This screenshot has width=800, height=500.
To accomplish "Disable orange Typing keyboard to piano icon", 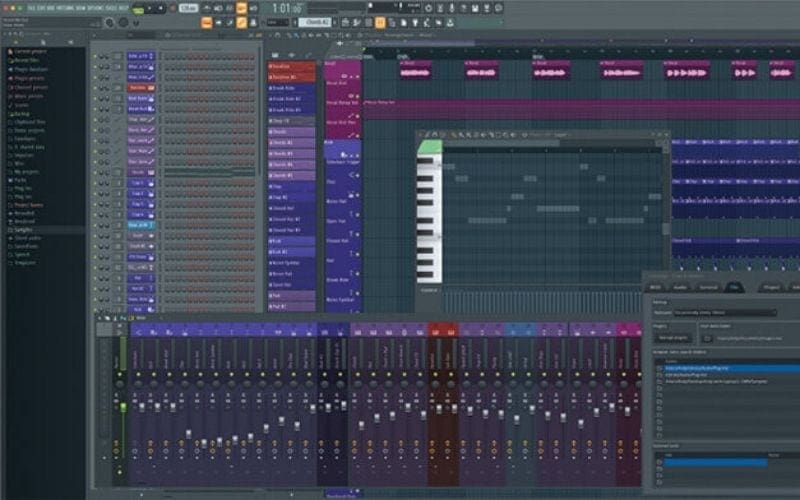I will coord(206,22).
